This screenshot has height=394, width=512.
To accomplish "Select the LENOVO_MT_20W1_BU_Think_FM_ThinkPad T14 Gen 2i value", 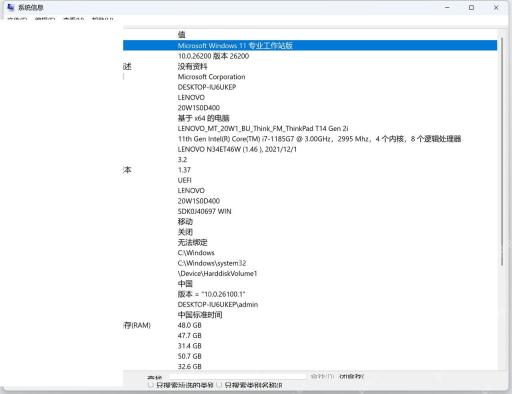I will (x=263, y=128).
